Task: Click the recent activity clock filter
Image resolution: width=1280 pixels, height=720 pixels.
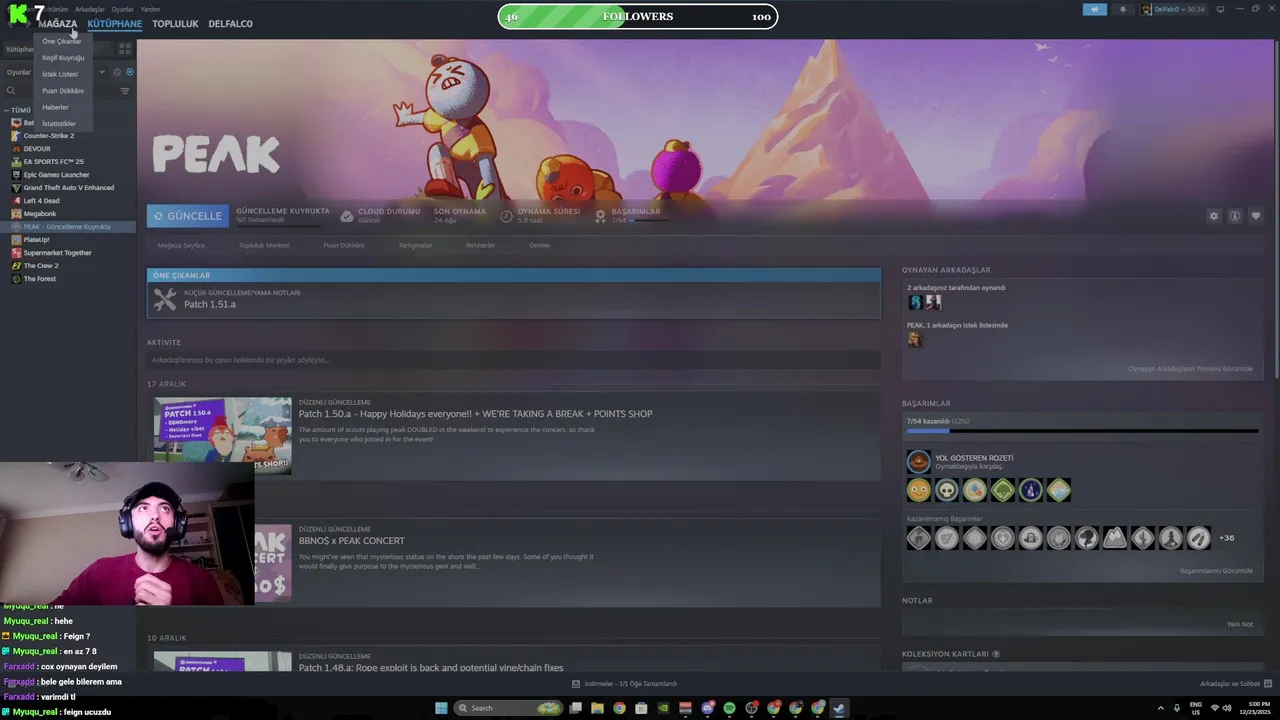Action: (116, 72)
